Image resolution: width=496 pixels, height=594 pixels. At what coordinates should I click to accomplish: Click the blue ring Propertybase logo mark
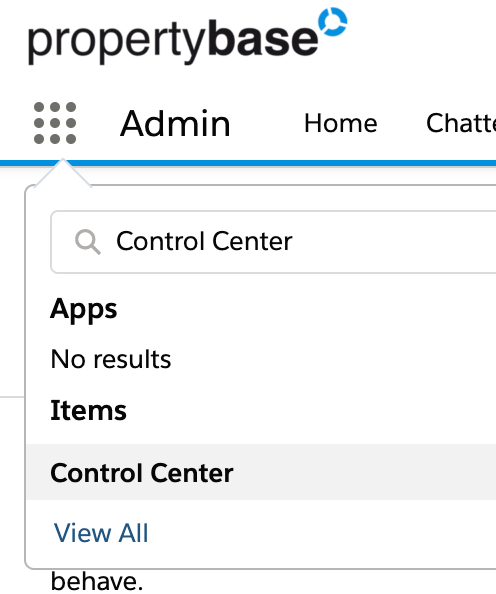tap(333, 22)
